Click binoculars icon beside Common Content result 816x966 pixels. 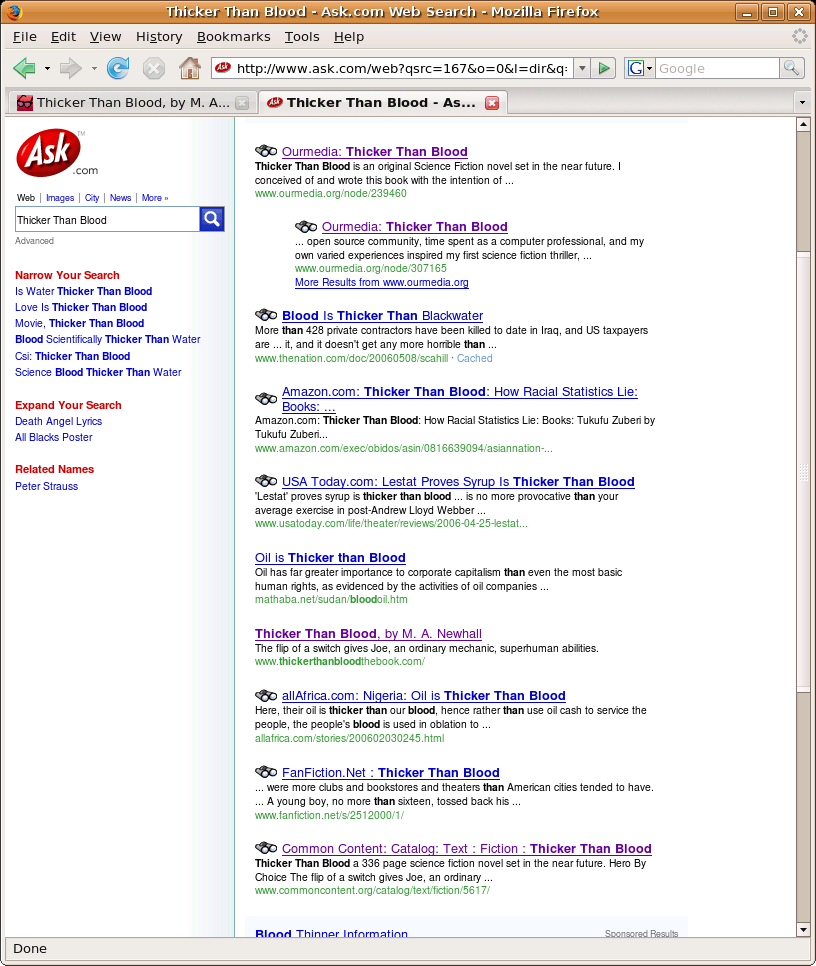(266, 848)
